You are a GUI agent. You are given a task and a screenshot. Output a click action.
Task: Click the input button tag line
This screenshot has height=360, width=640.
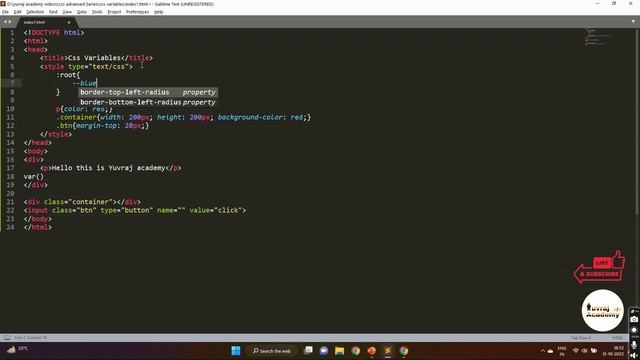(135, 210)
